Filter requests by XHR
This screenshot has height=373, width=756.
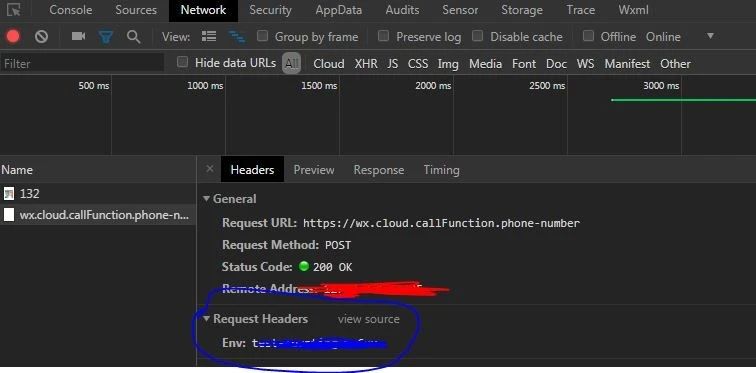[366, 64]
